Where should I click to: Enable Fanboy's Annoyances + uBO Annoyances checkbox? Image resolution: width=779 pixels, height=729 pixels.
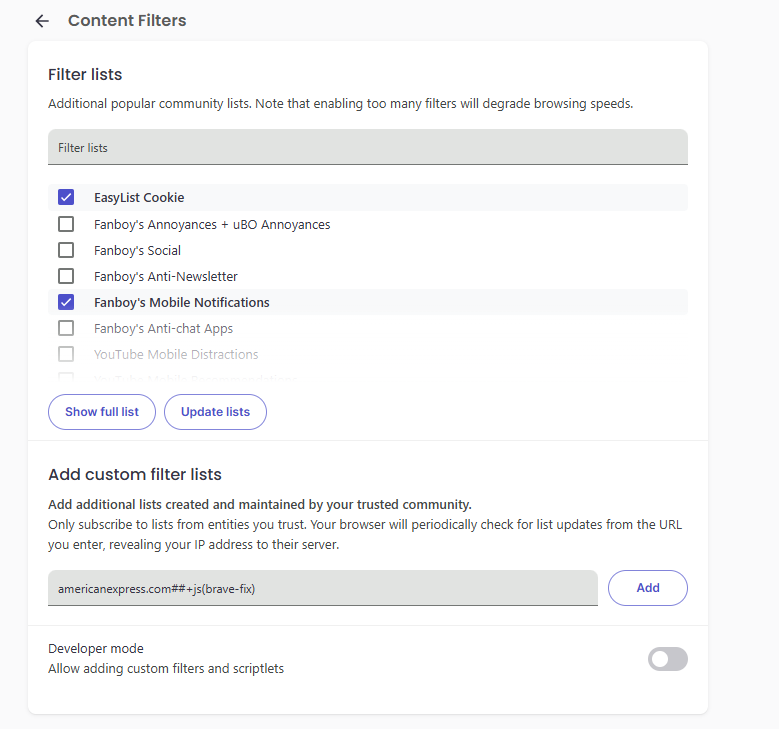click(66, 224)
